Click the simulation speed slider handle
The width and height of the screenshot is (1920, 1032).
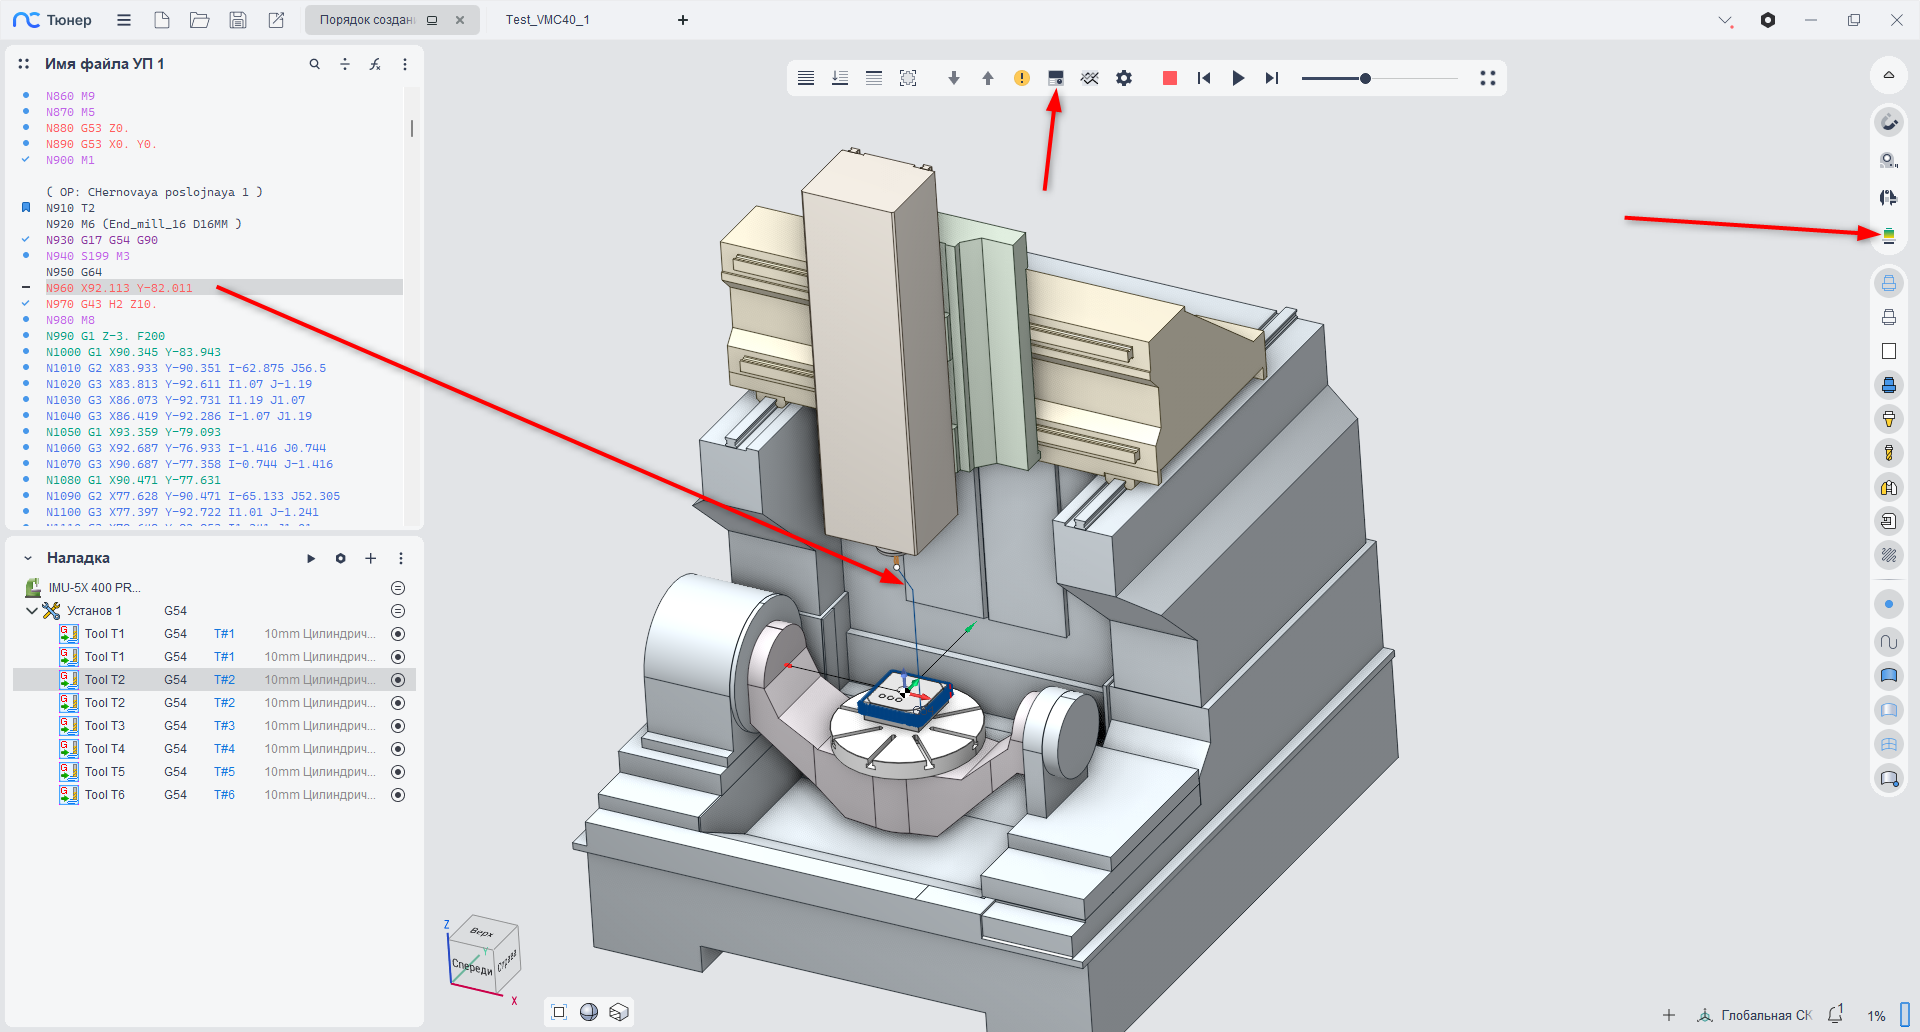tap(1365, 78)
